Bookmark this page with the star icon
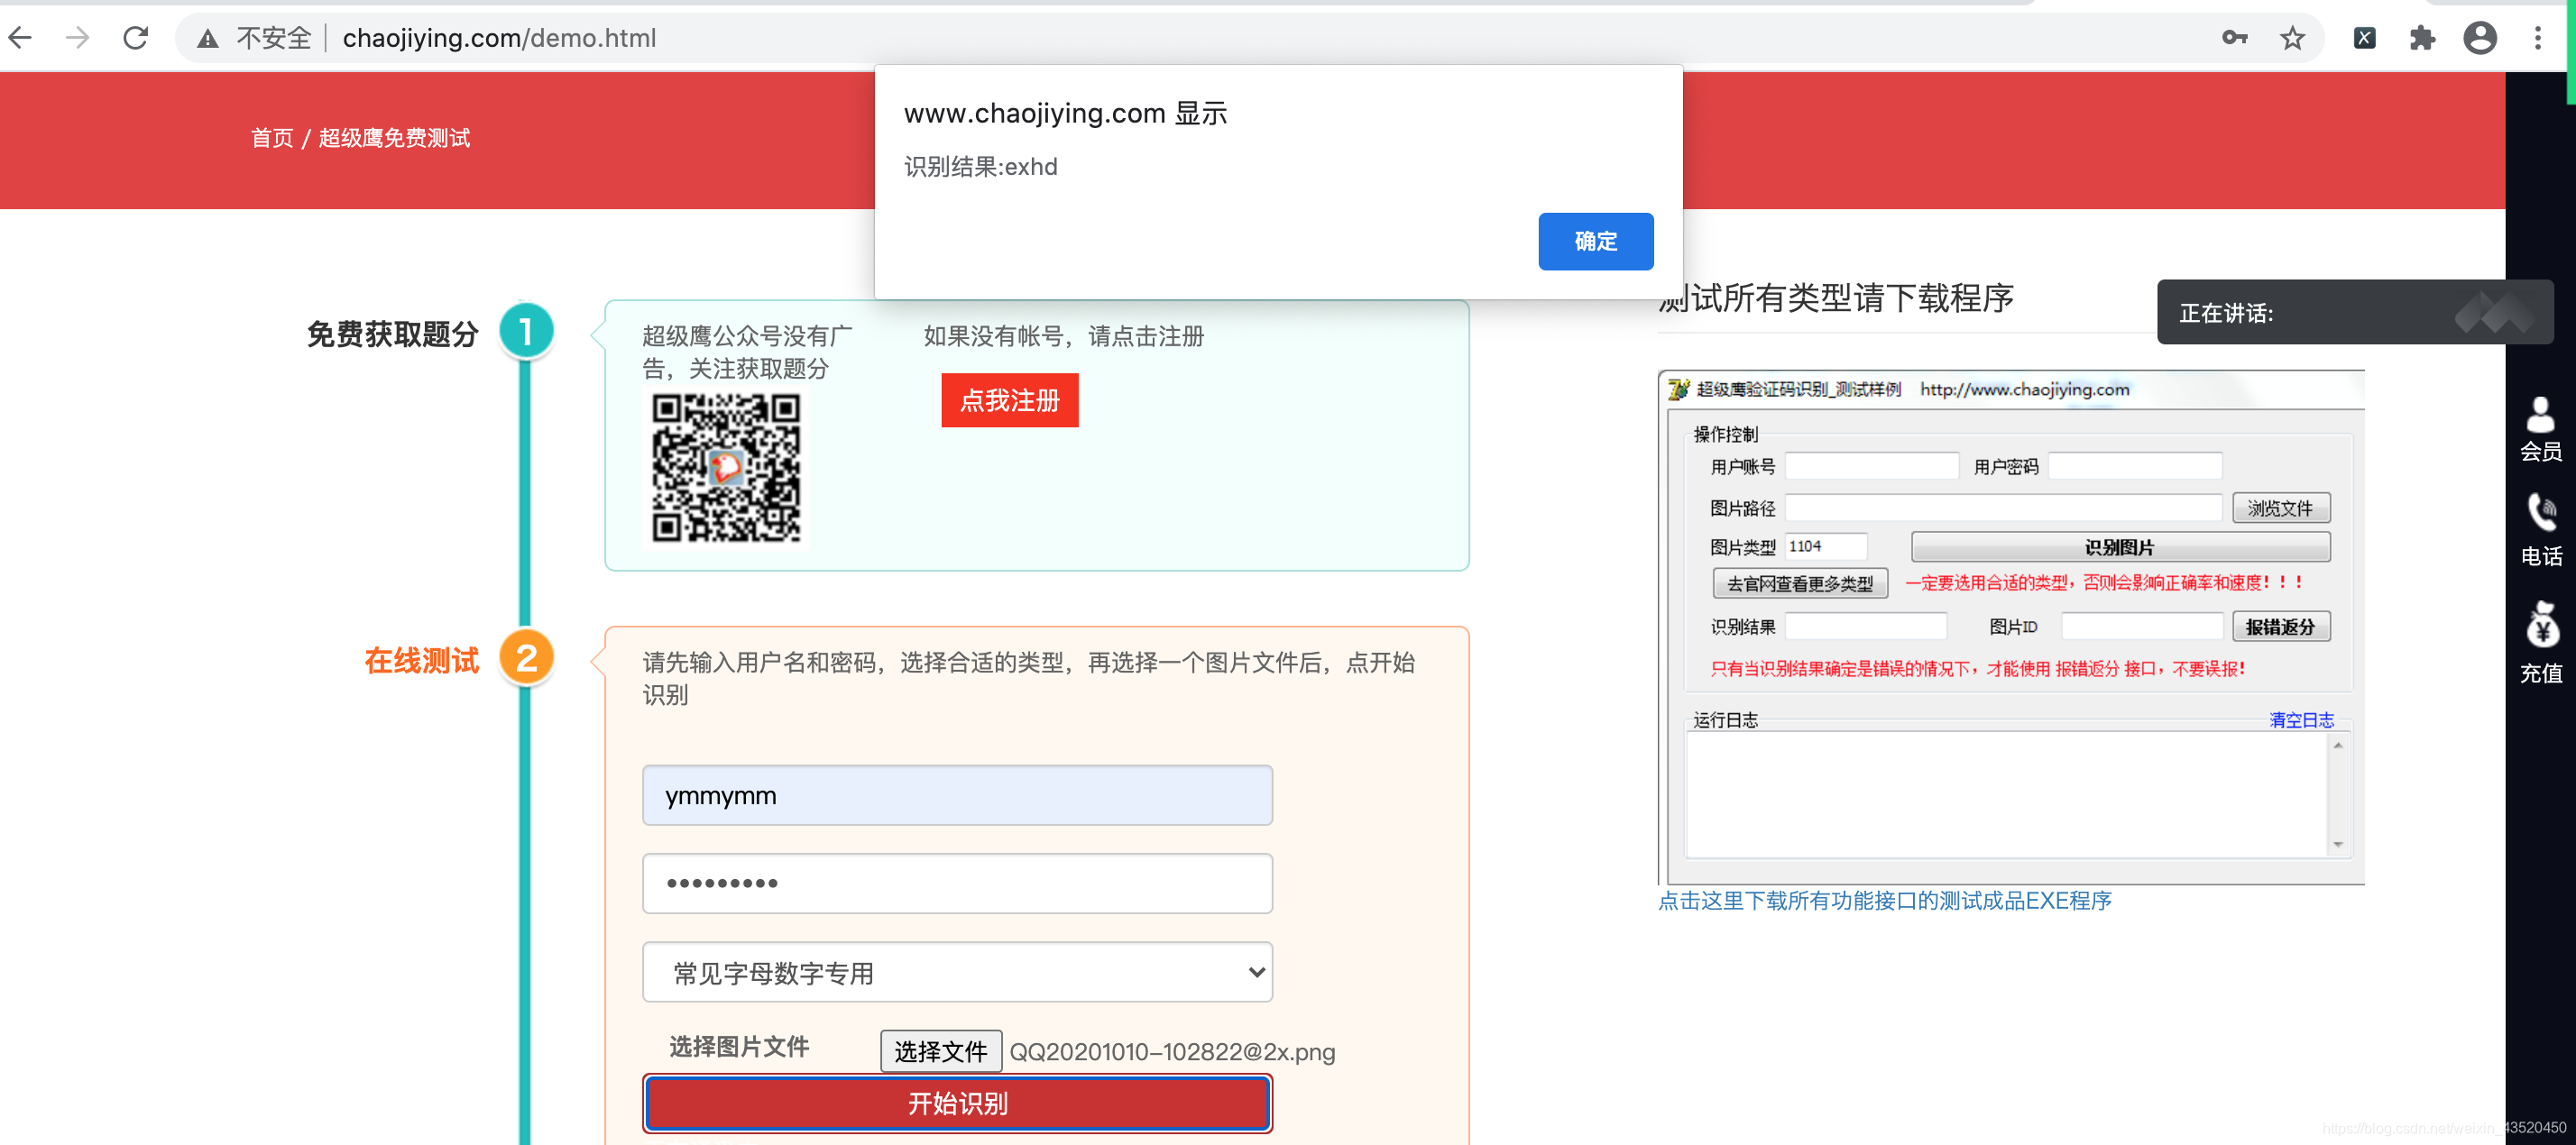 (x=2292, y=38)
